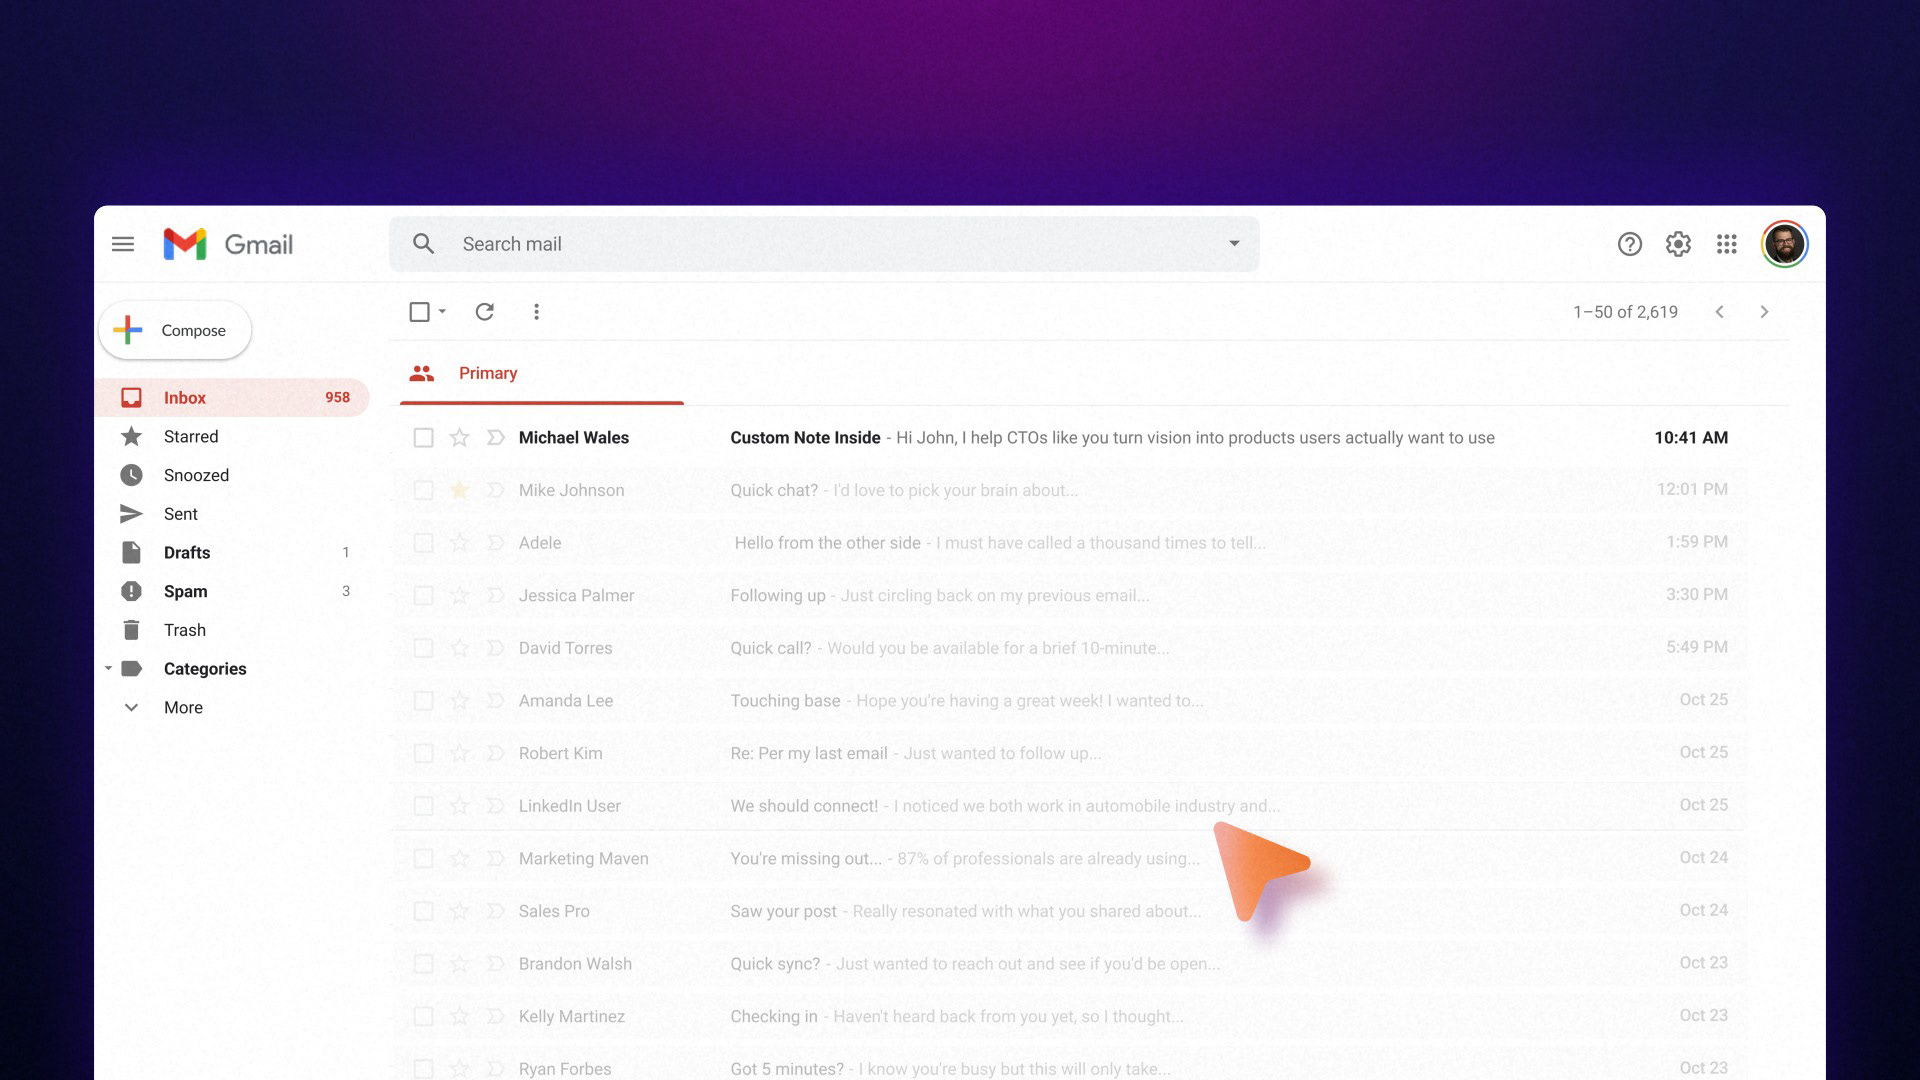Open the Drafts folder

tap(187, 553)
